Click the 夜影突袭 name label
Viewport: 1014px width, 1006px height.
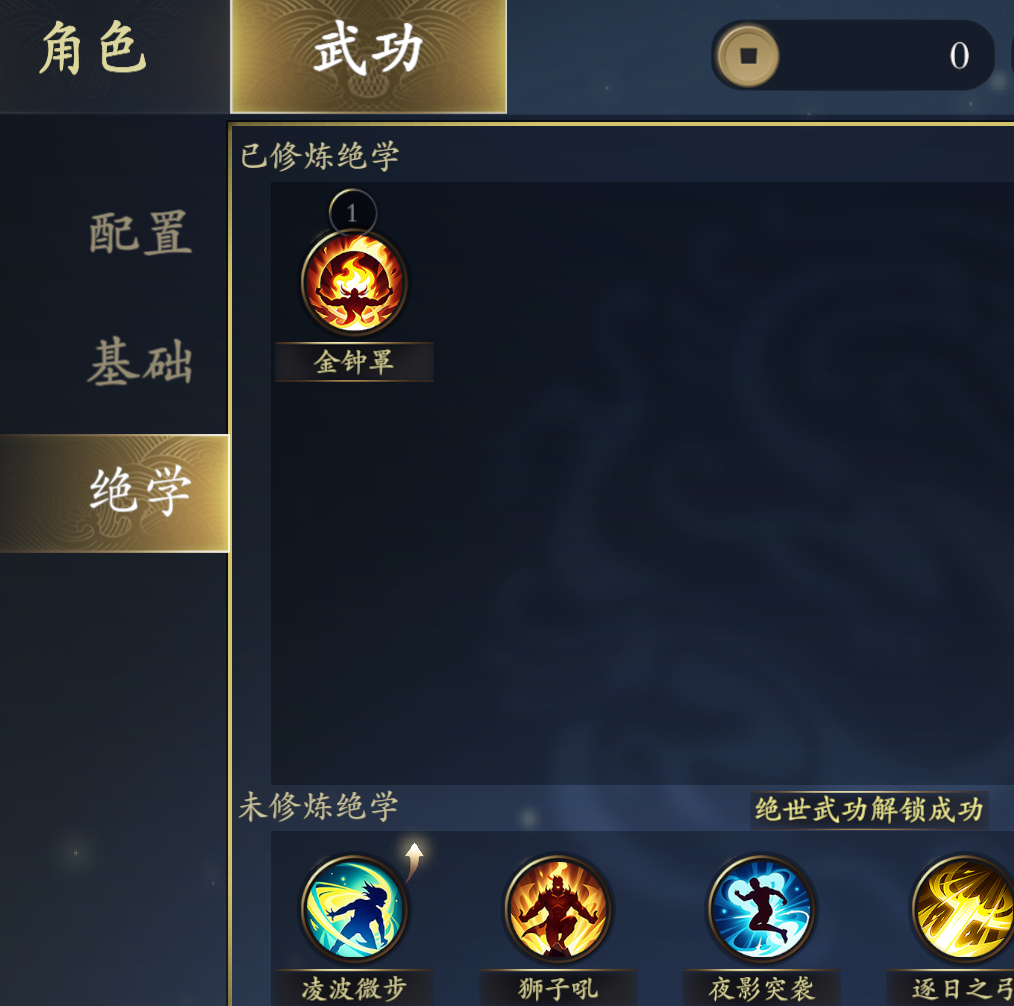click(x=761, y=988)
